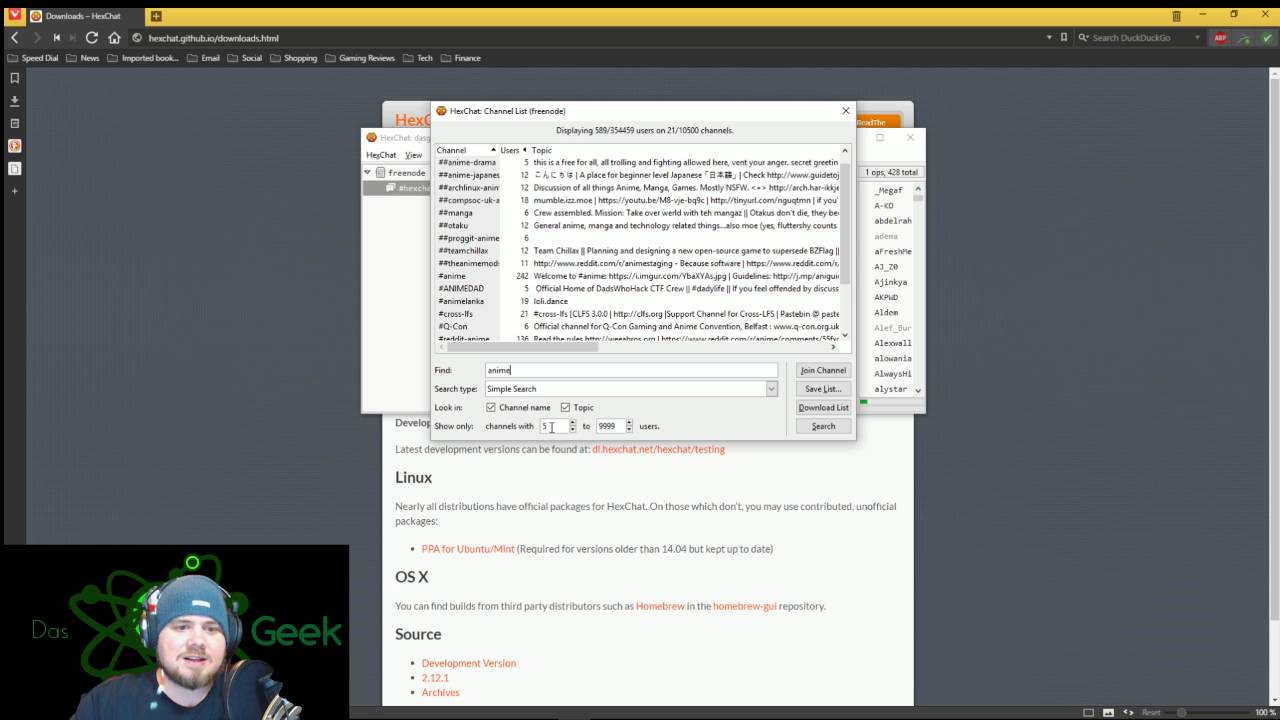This screenshot has width=1280, height=720.
Task: Open the homebrew-gui link
Action: click(x=744, y=606)
